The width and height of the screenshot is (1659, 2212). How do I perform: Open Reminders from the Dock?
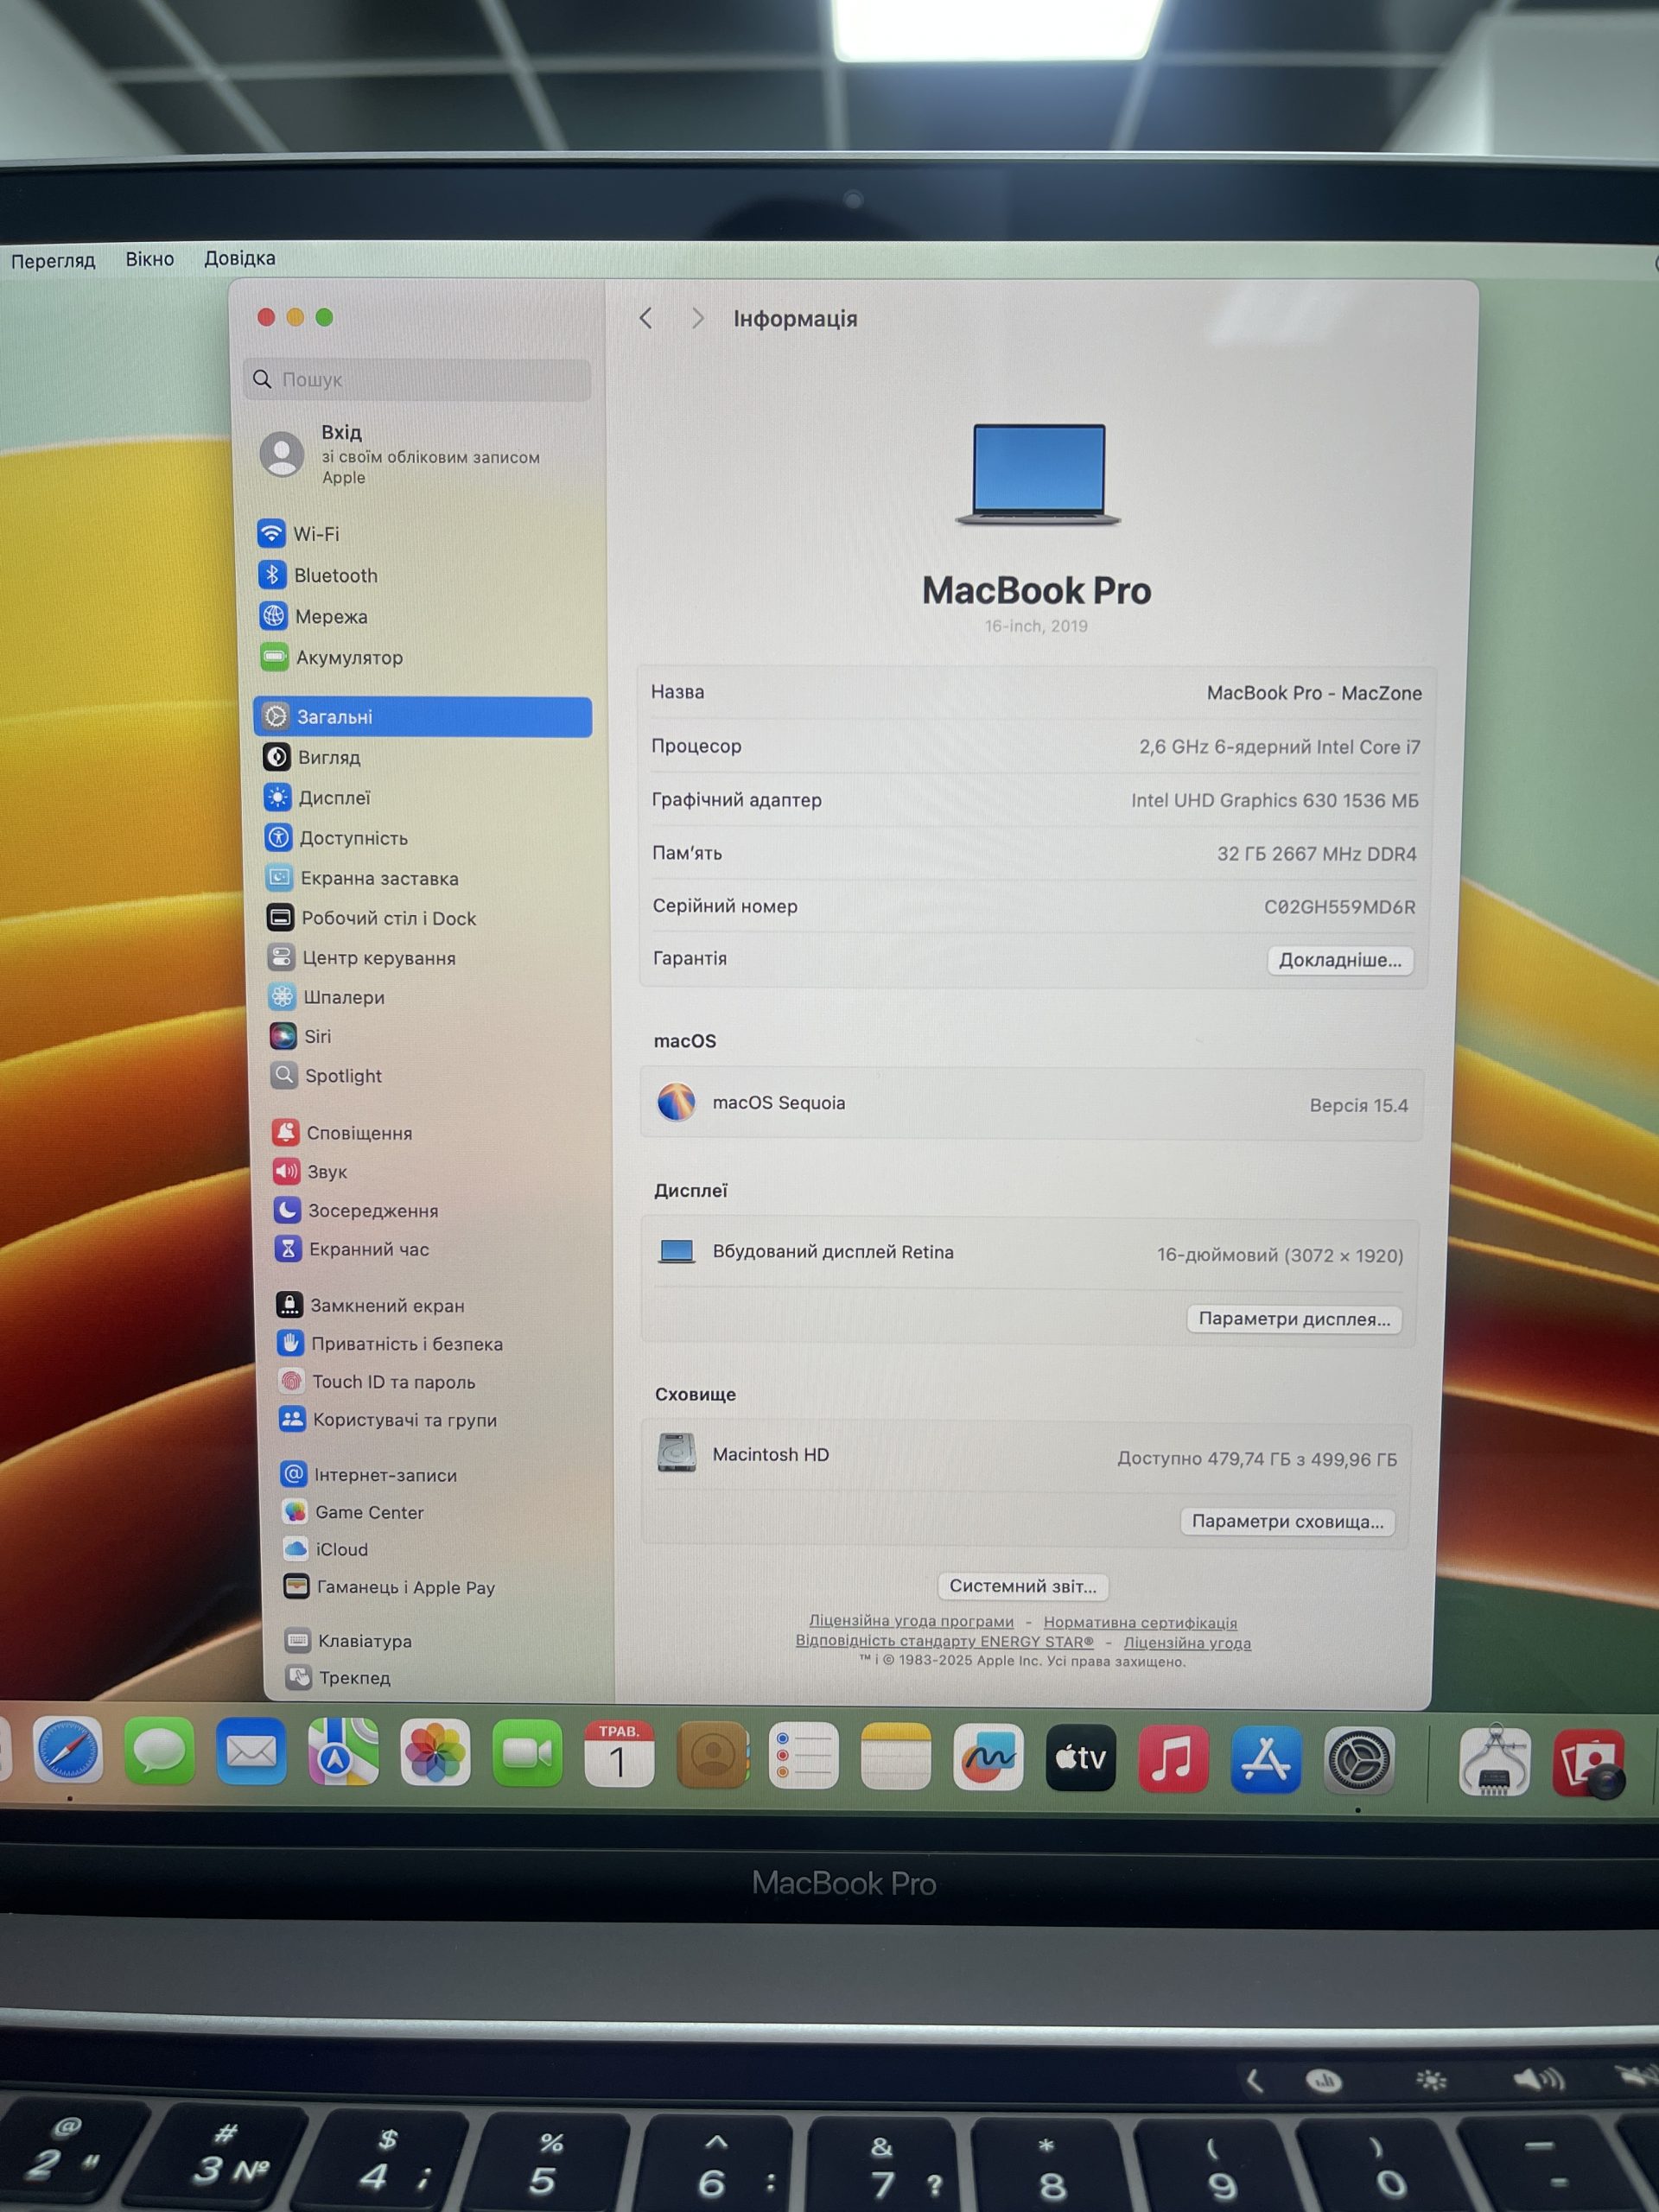[803, 1755]
